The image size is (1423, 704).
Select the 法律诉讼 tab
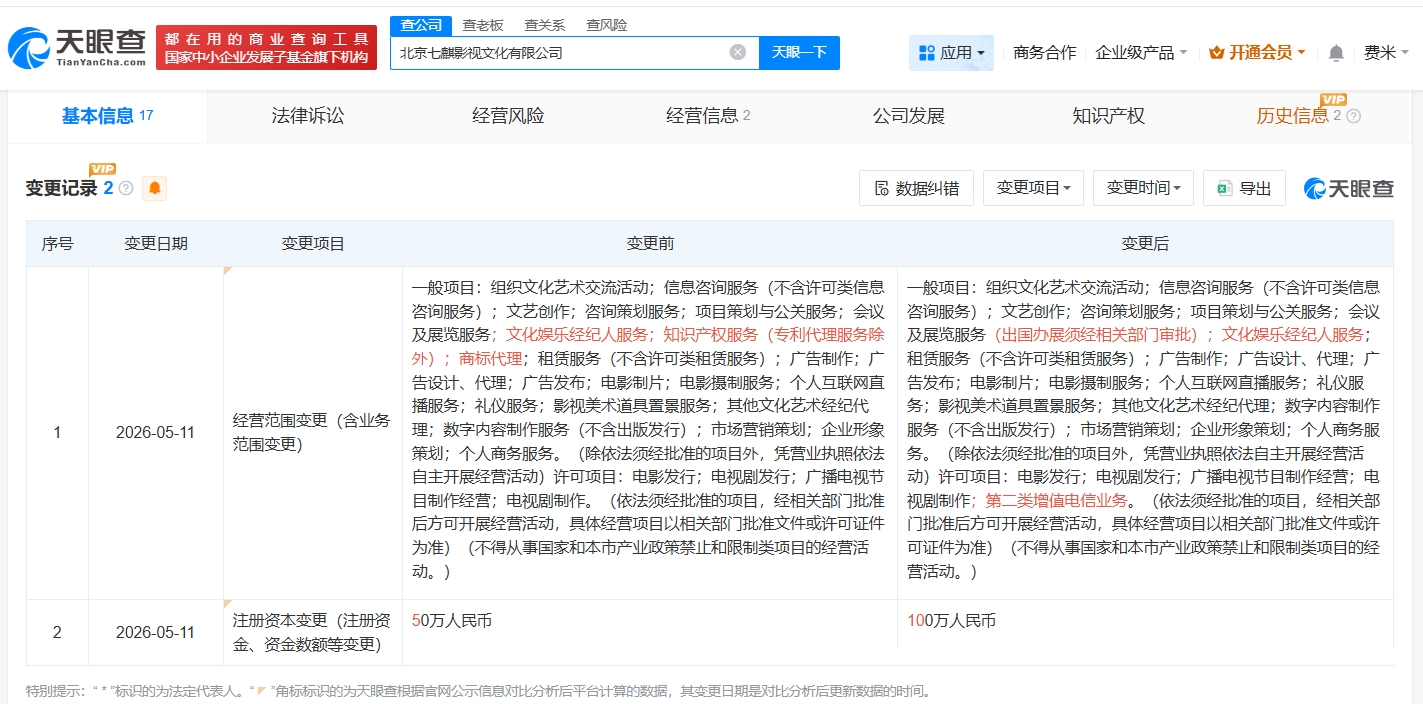pyautogui.click(x=308, y=116)
